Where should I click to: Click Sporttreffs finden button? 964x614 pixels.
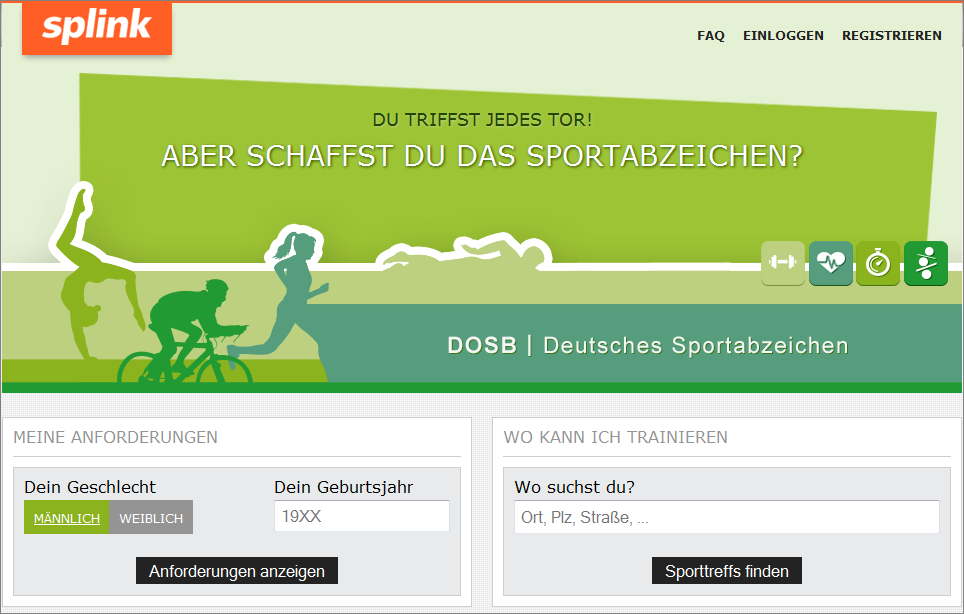click(x=727, y=571)
